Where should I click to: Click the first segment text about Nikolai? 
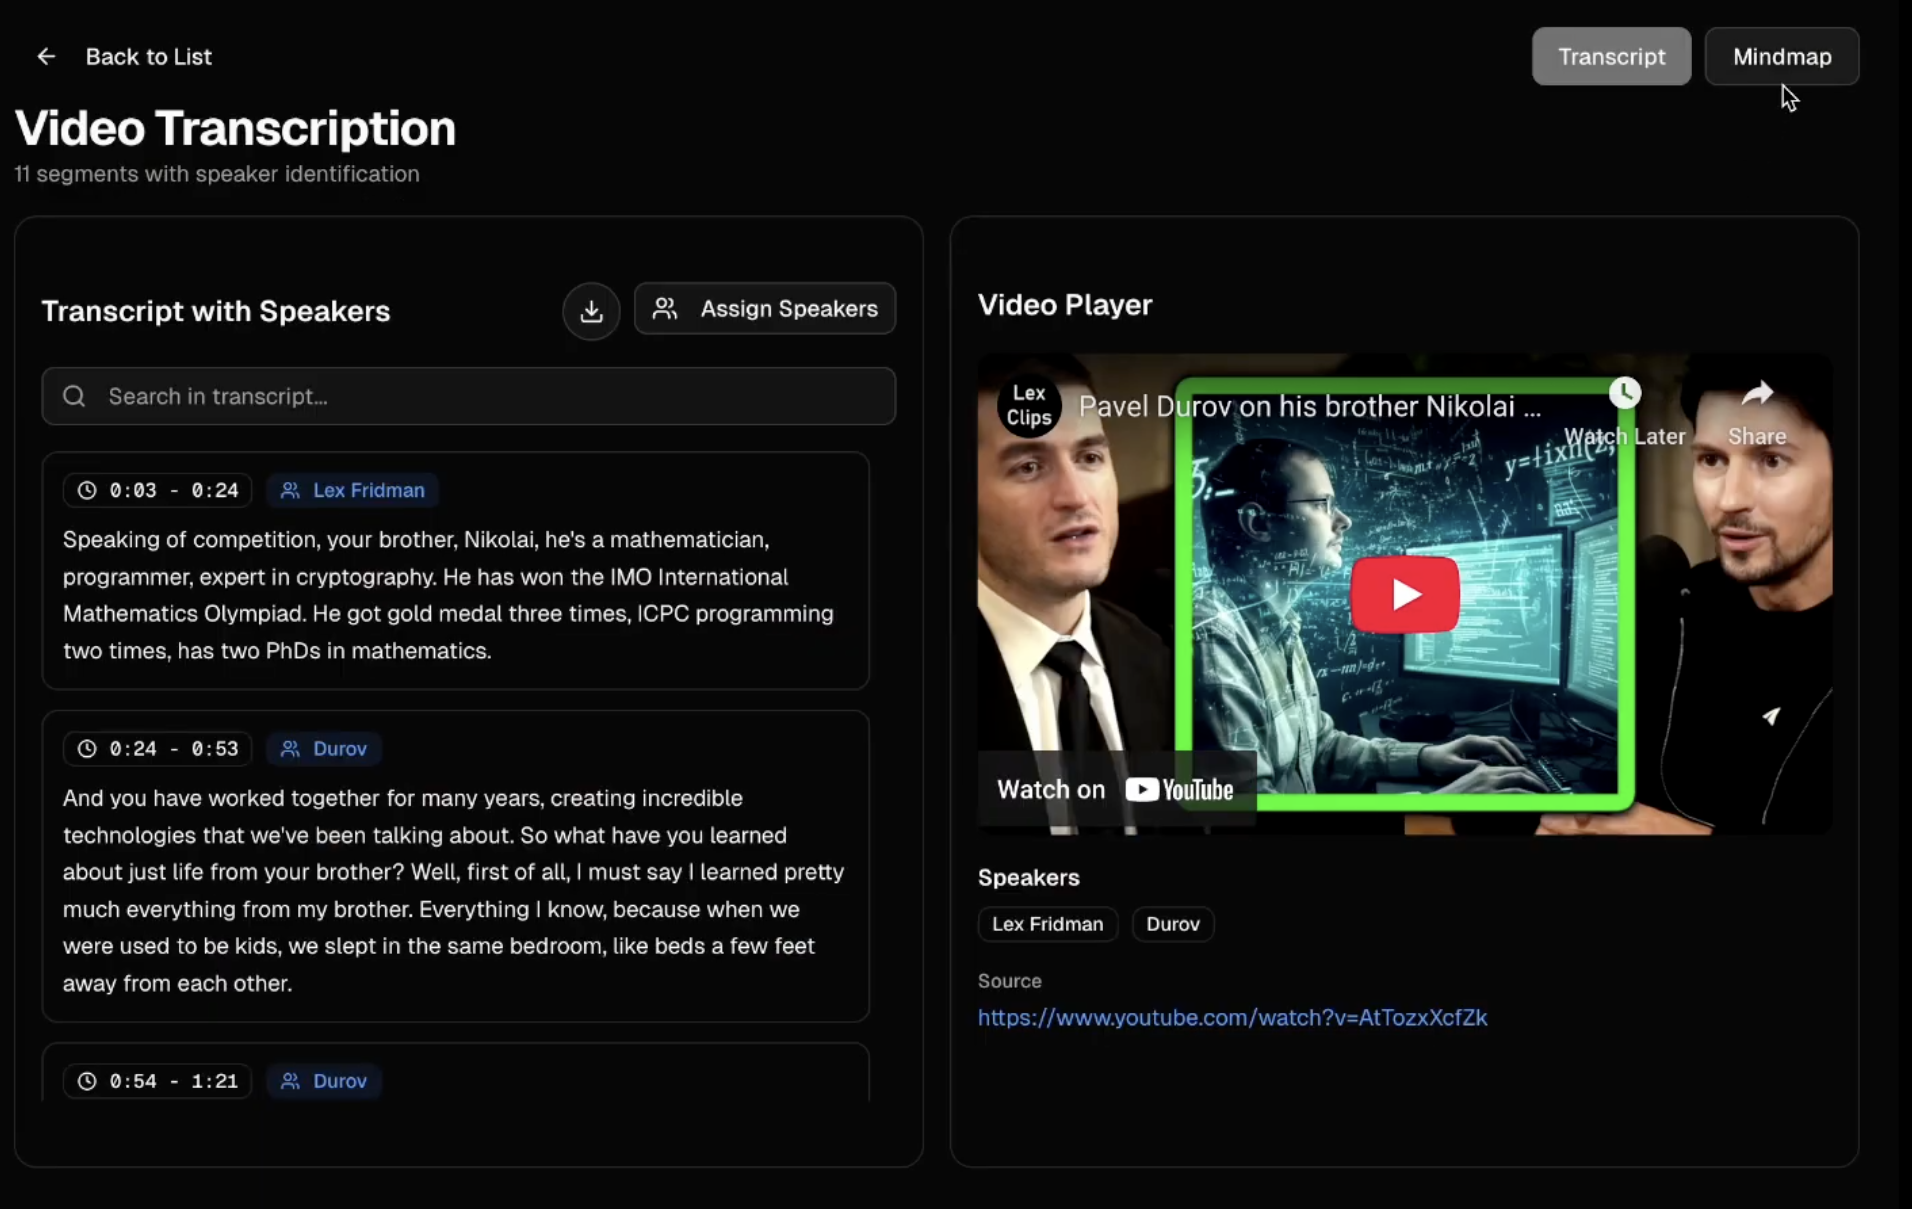pyautogui.click(x=448, y=595)
